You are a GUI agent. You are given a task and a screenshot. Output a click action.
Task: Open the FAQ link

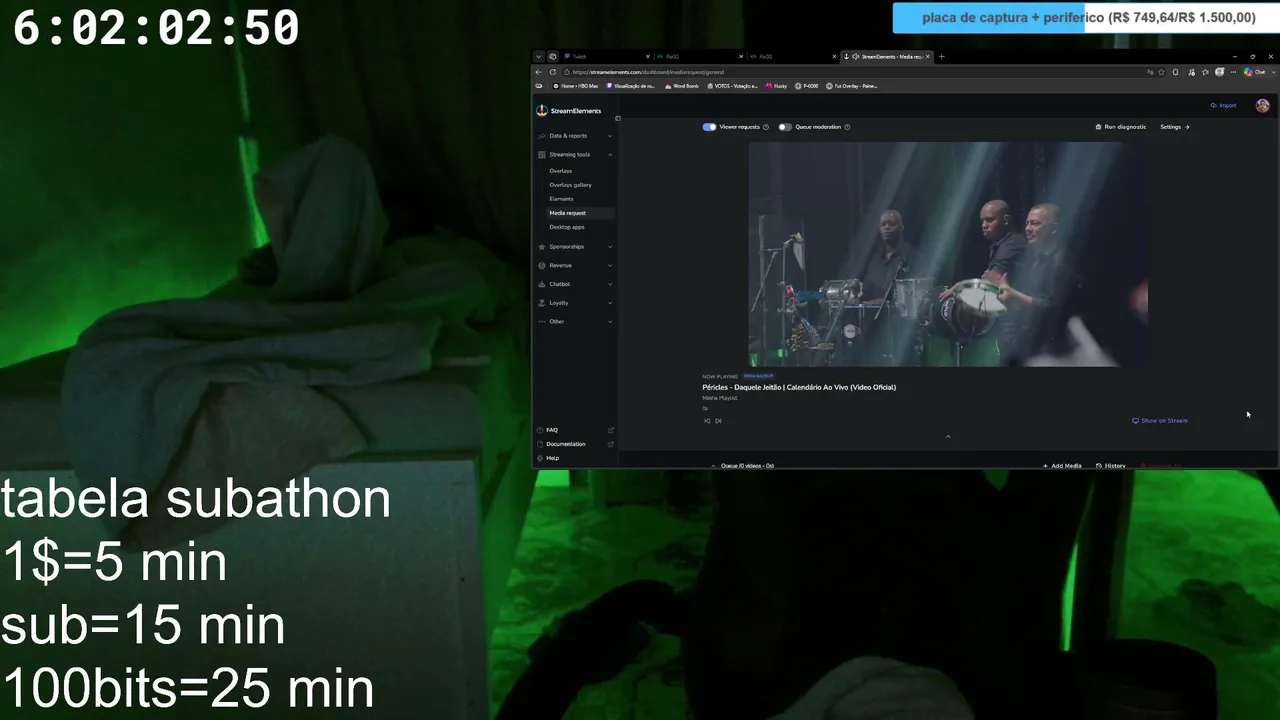575,430
